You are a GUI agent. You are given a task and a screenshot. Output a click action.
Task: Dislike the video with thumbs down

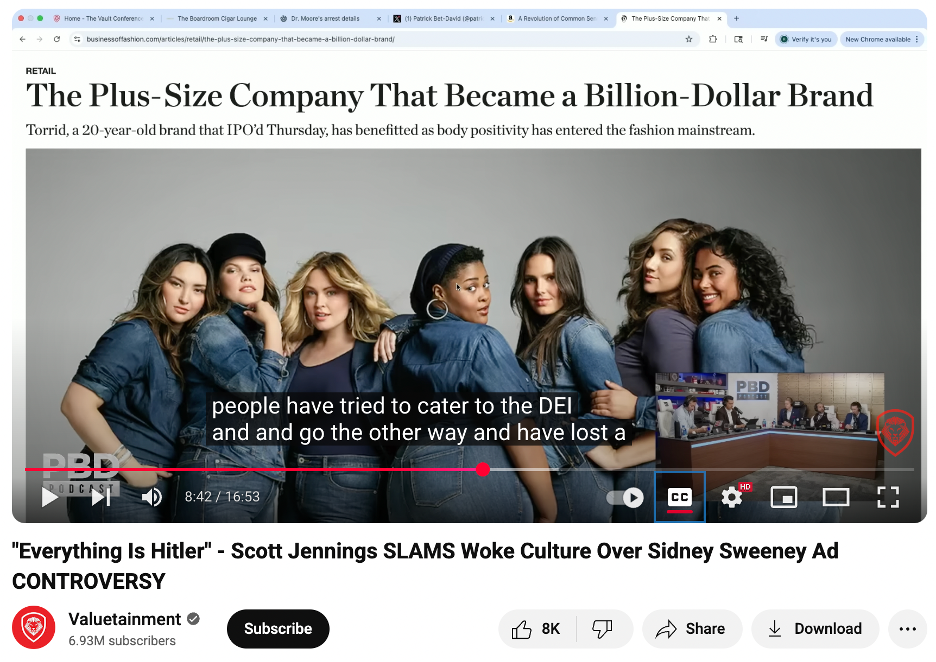tap(602, 629)
